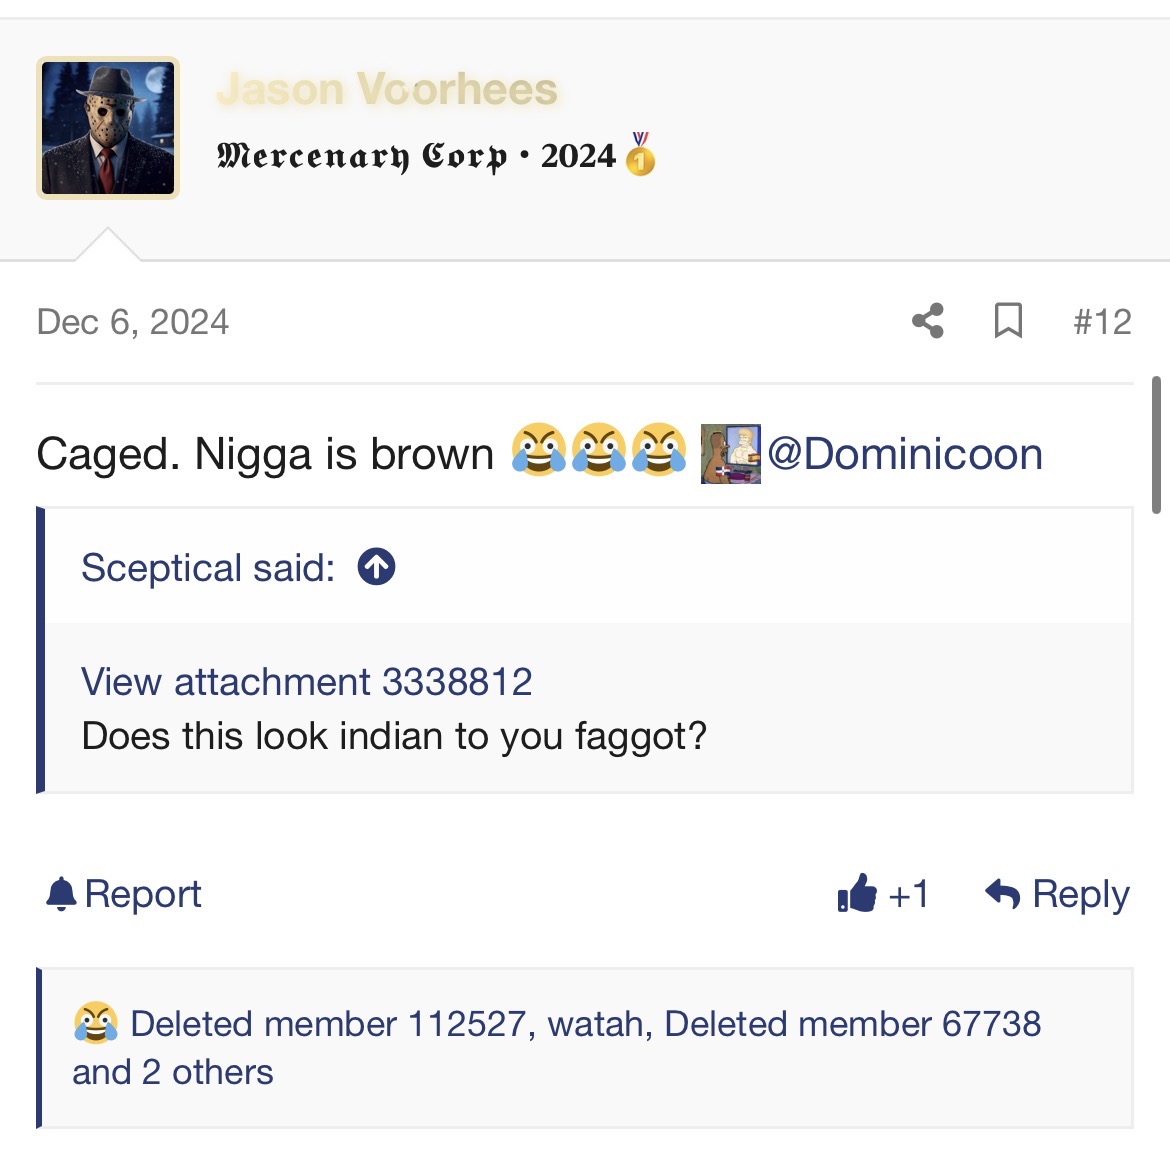1170x1161 pixels.
Task: Click the Report bell icon
Action: click(61, 894)
